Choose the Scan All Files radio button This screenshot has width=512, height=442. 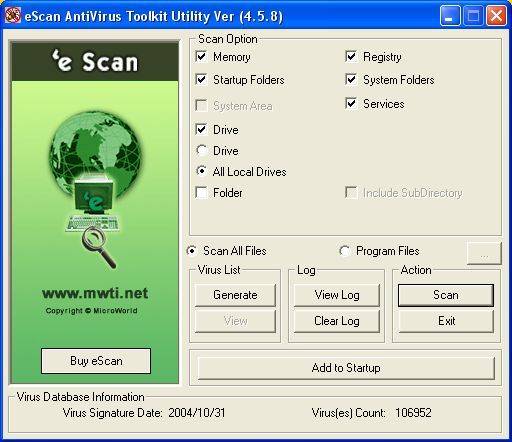(192, 251)
